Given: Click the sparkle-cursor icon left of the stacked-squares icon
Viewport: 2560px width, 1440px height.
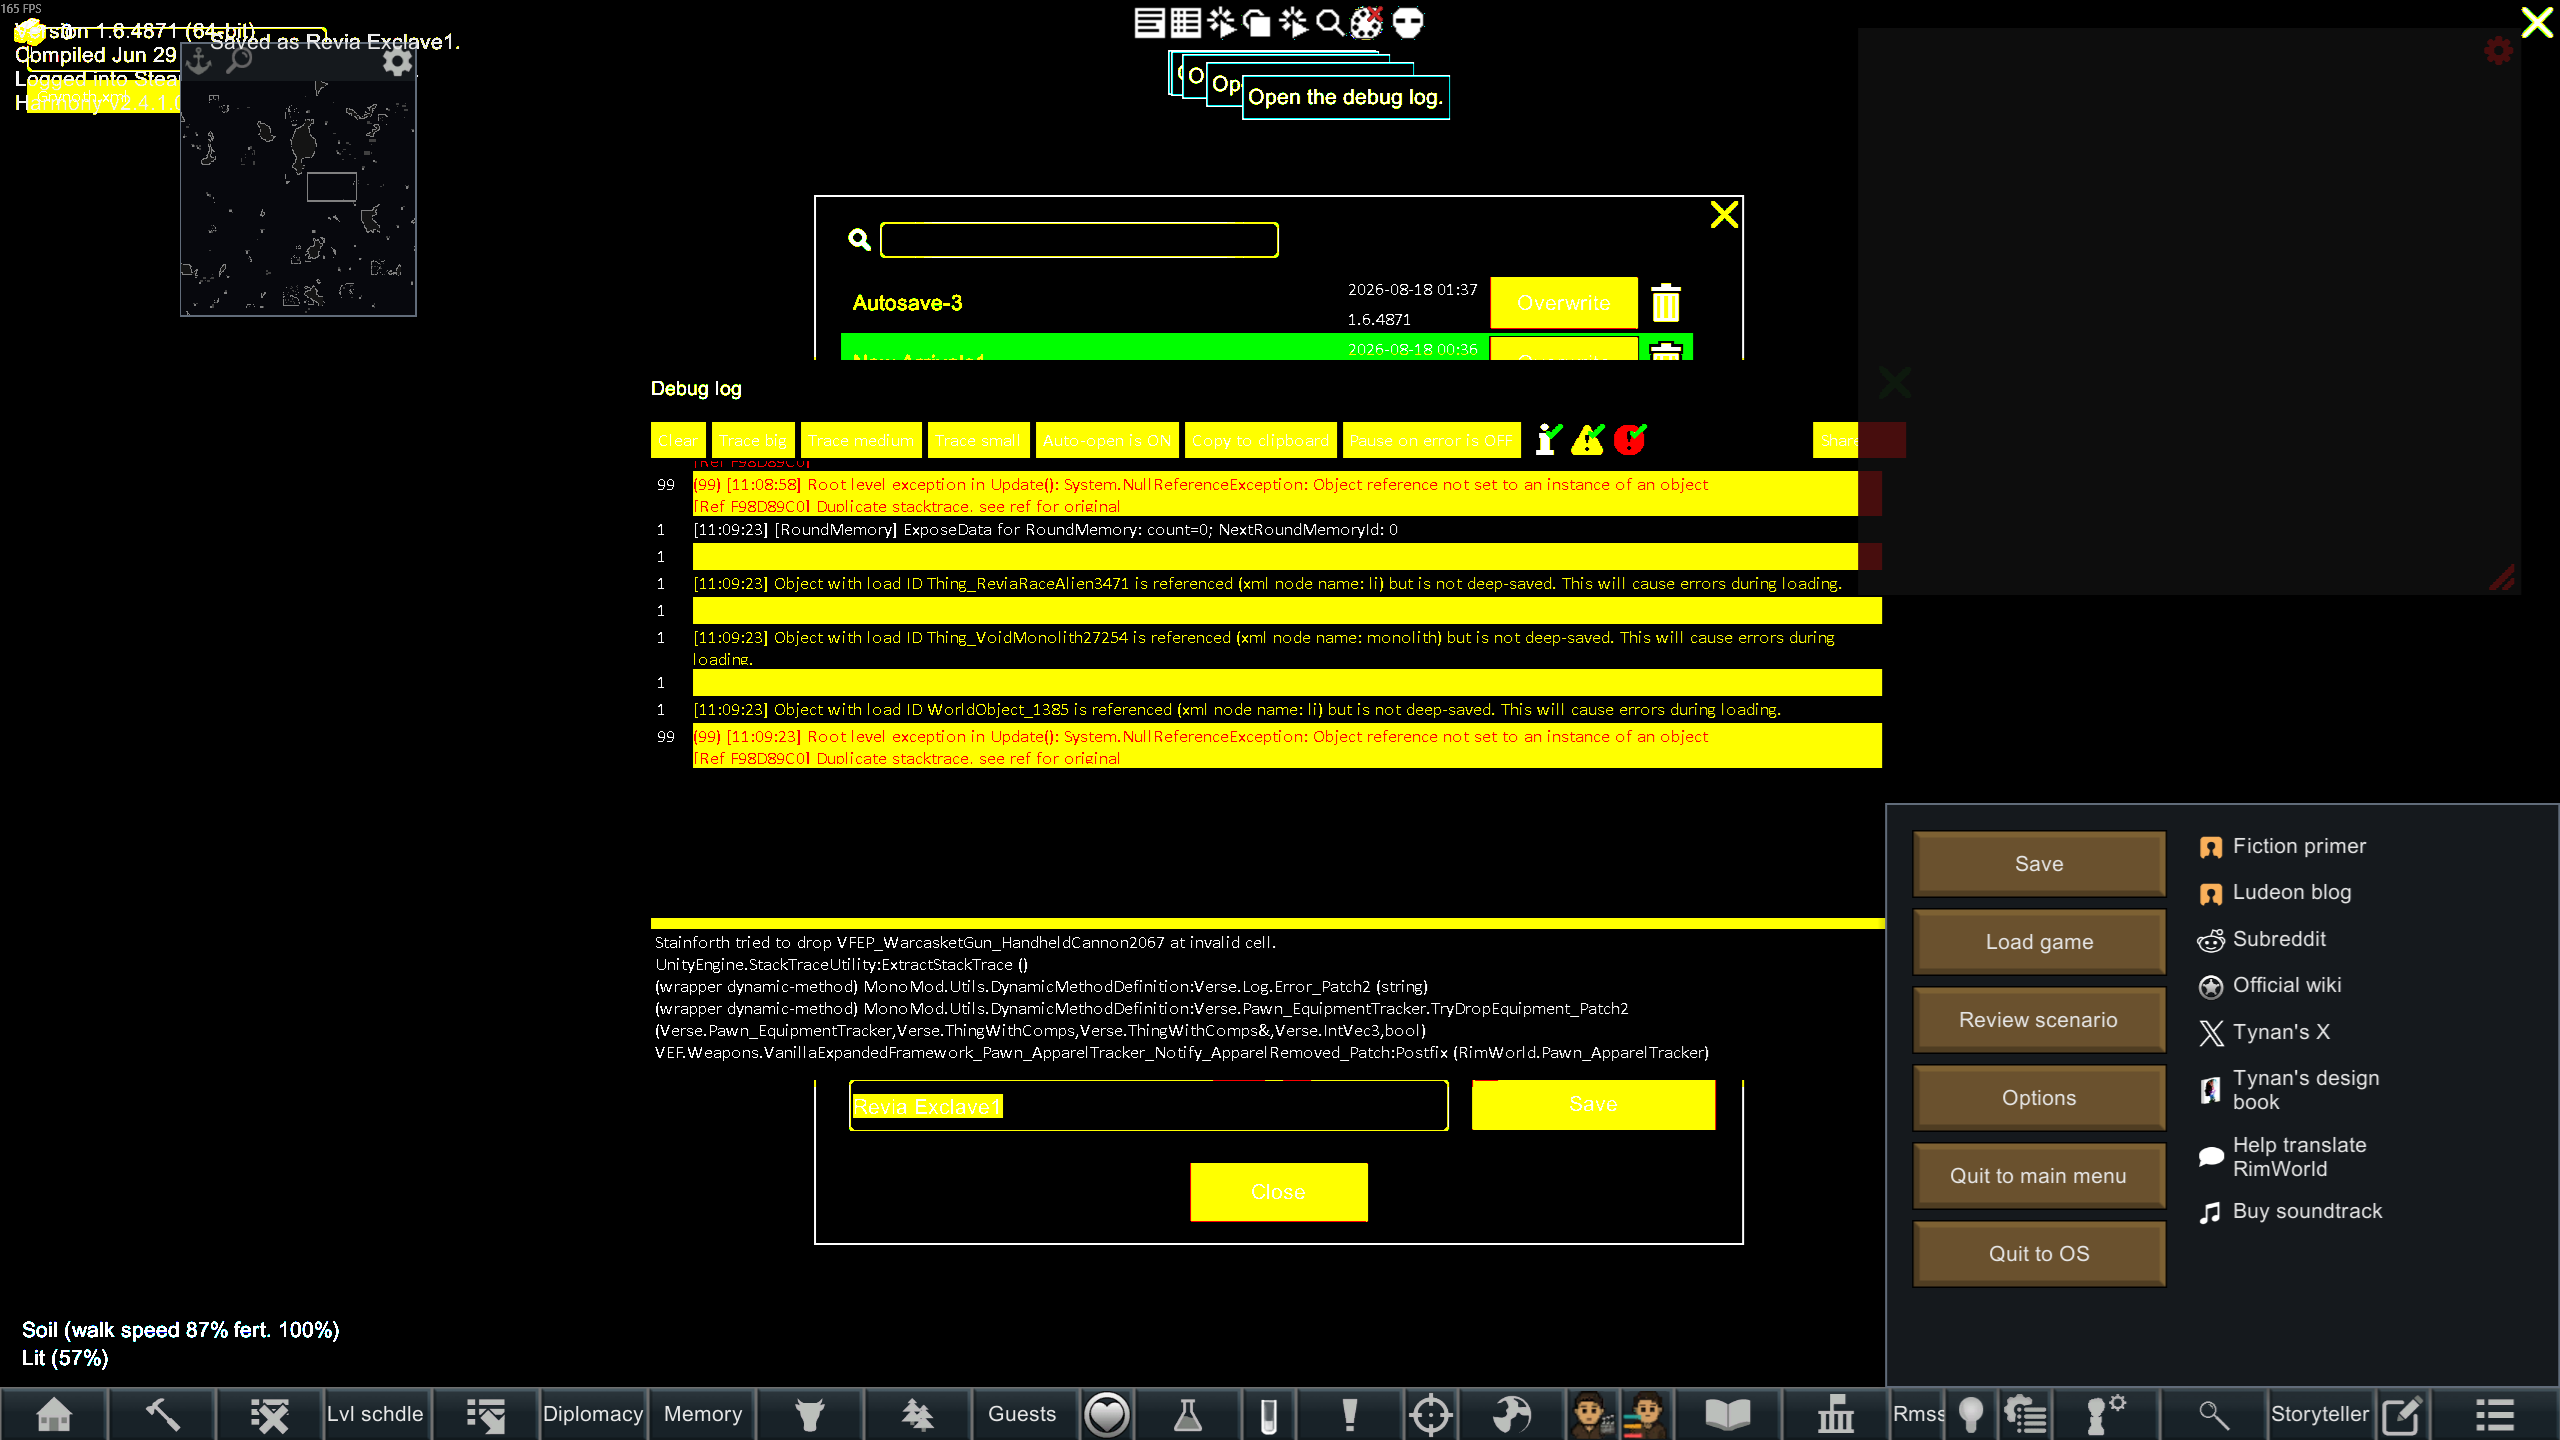Looking at the screenshot, I should 1221,22.
